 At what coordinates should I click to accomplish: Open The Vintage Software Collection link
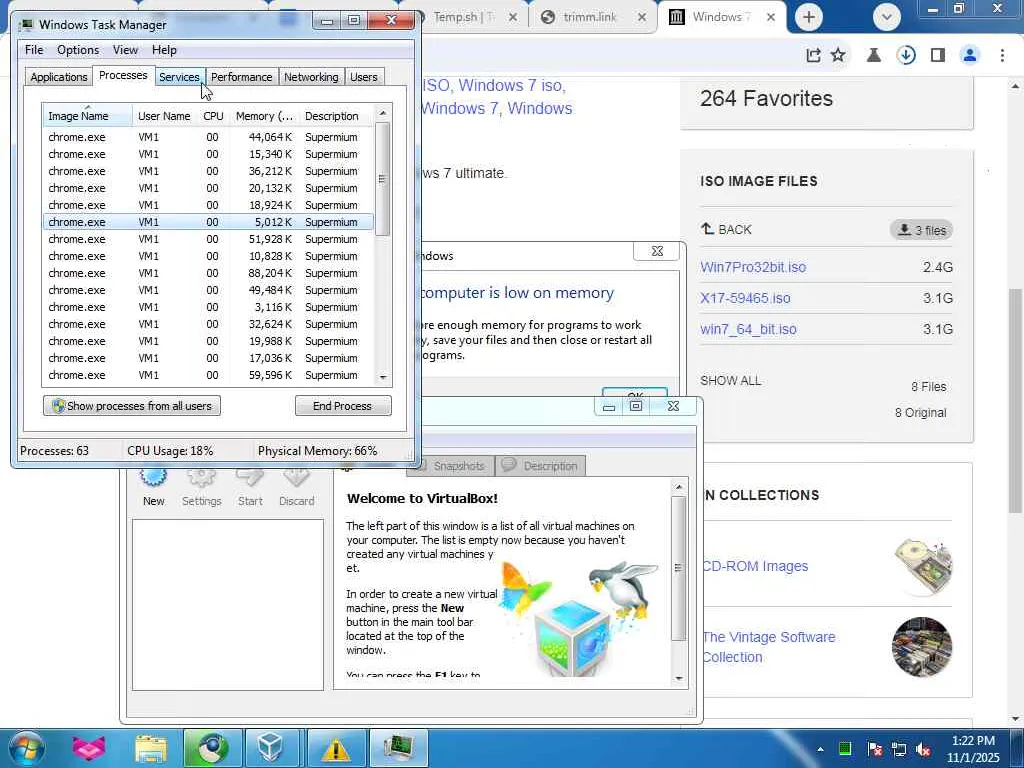(x=768, y=647)
